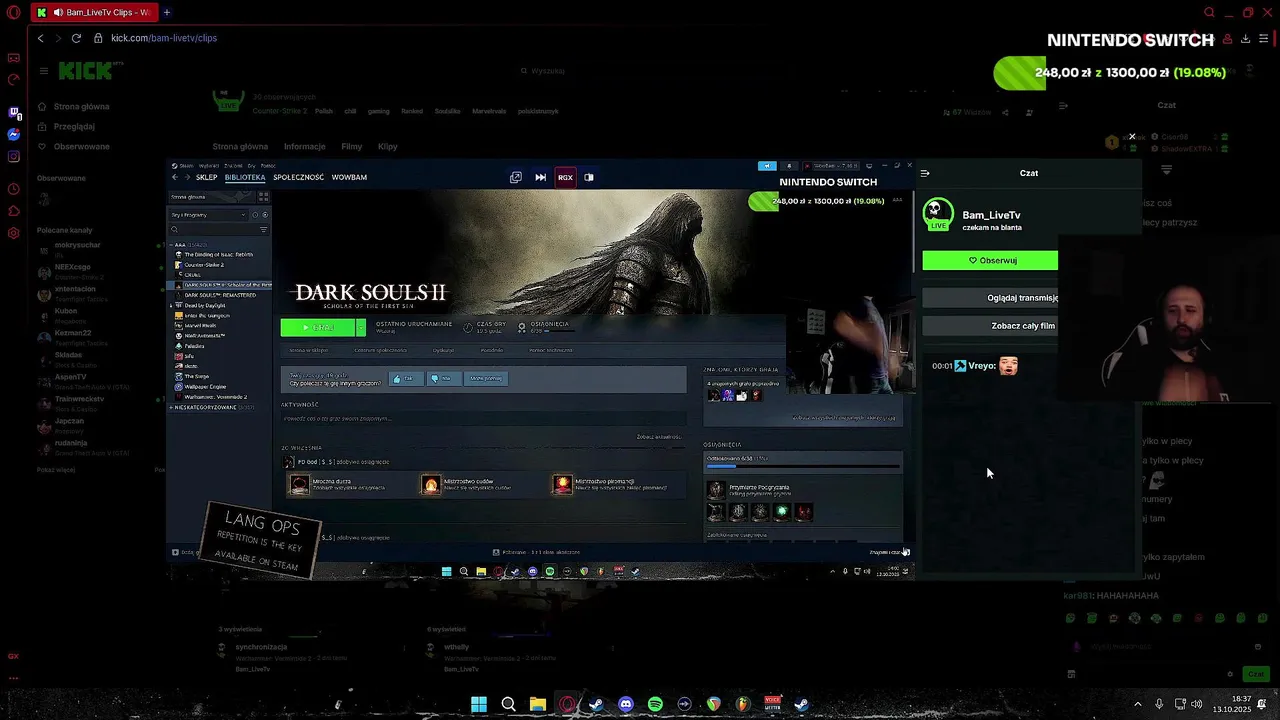Toggle the Kick hamburger sidebar menu
The width and height of the screenshot is (1280, 720).
pyautogui.click(x=44, y=71)
